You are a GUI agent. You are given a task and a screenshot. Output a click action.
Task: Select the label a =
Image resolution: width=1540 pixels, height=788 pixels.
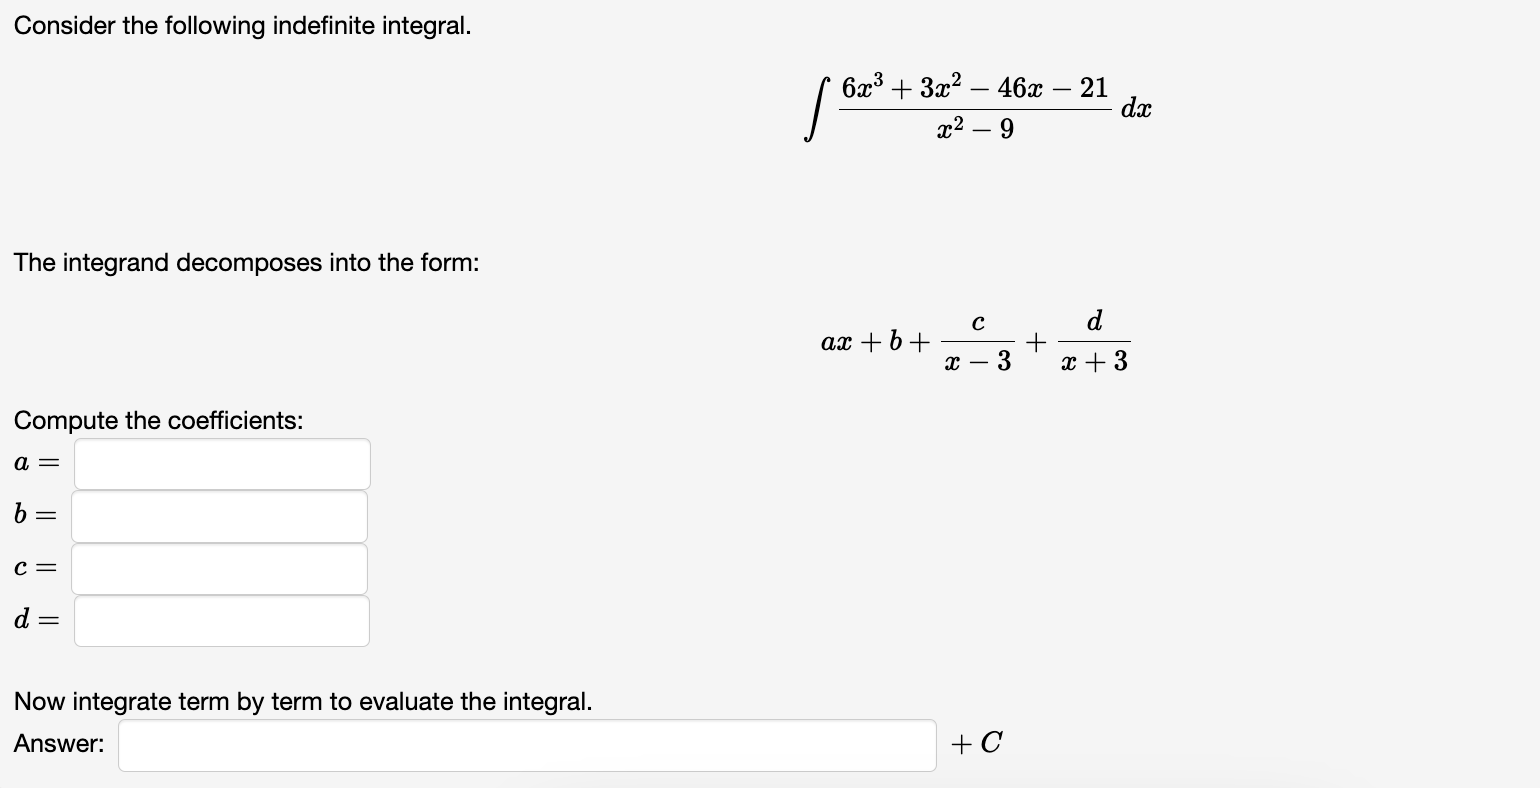[35, 462]
